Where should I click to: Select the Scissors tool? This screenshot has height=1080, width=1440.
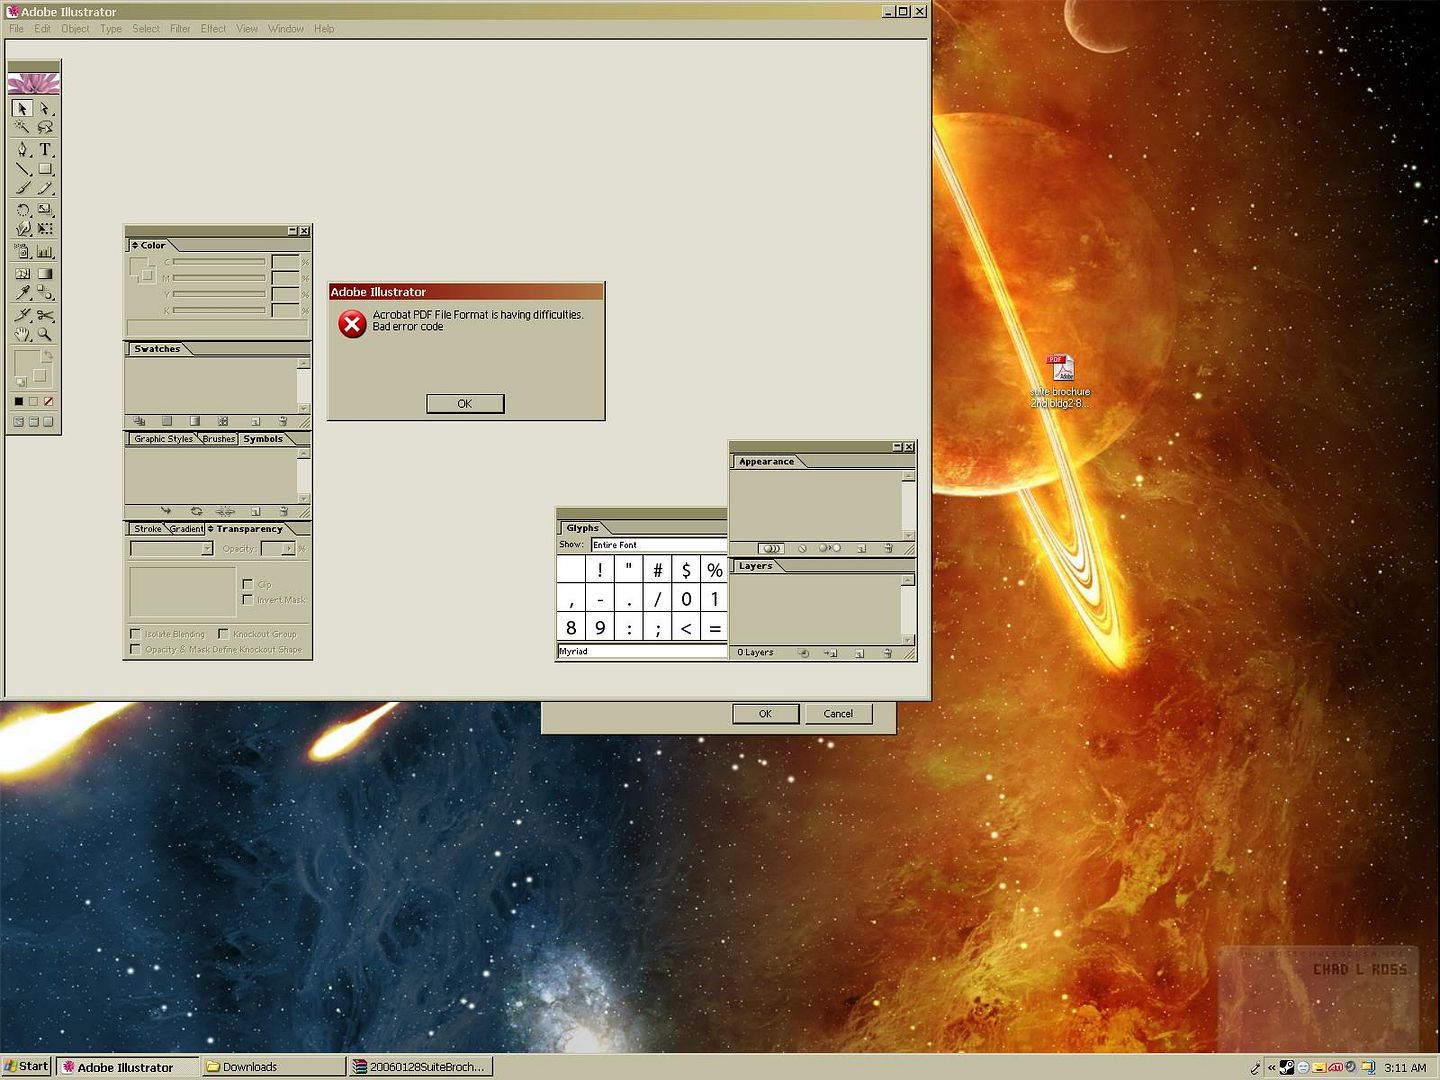pos(45,315)
